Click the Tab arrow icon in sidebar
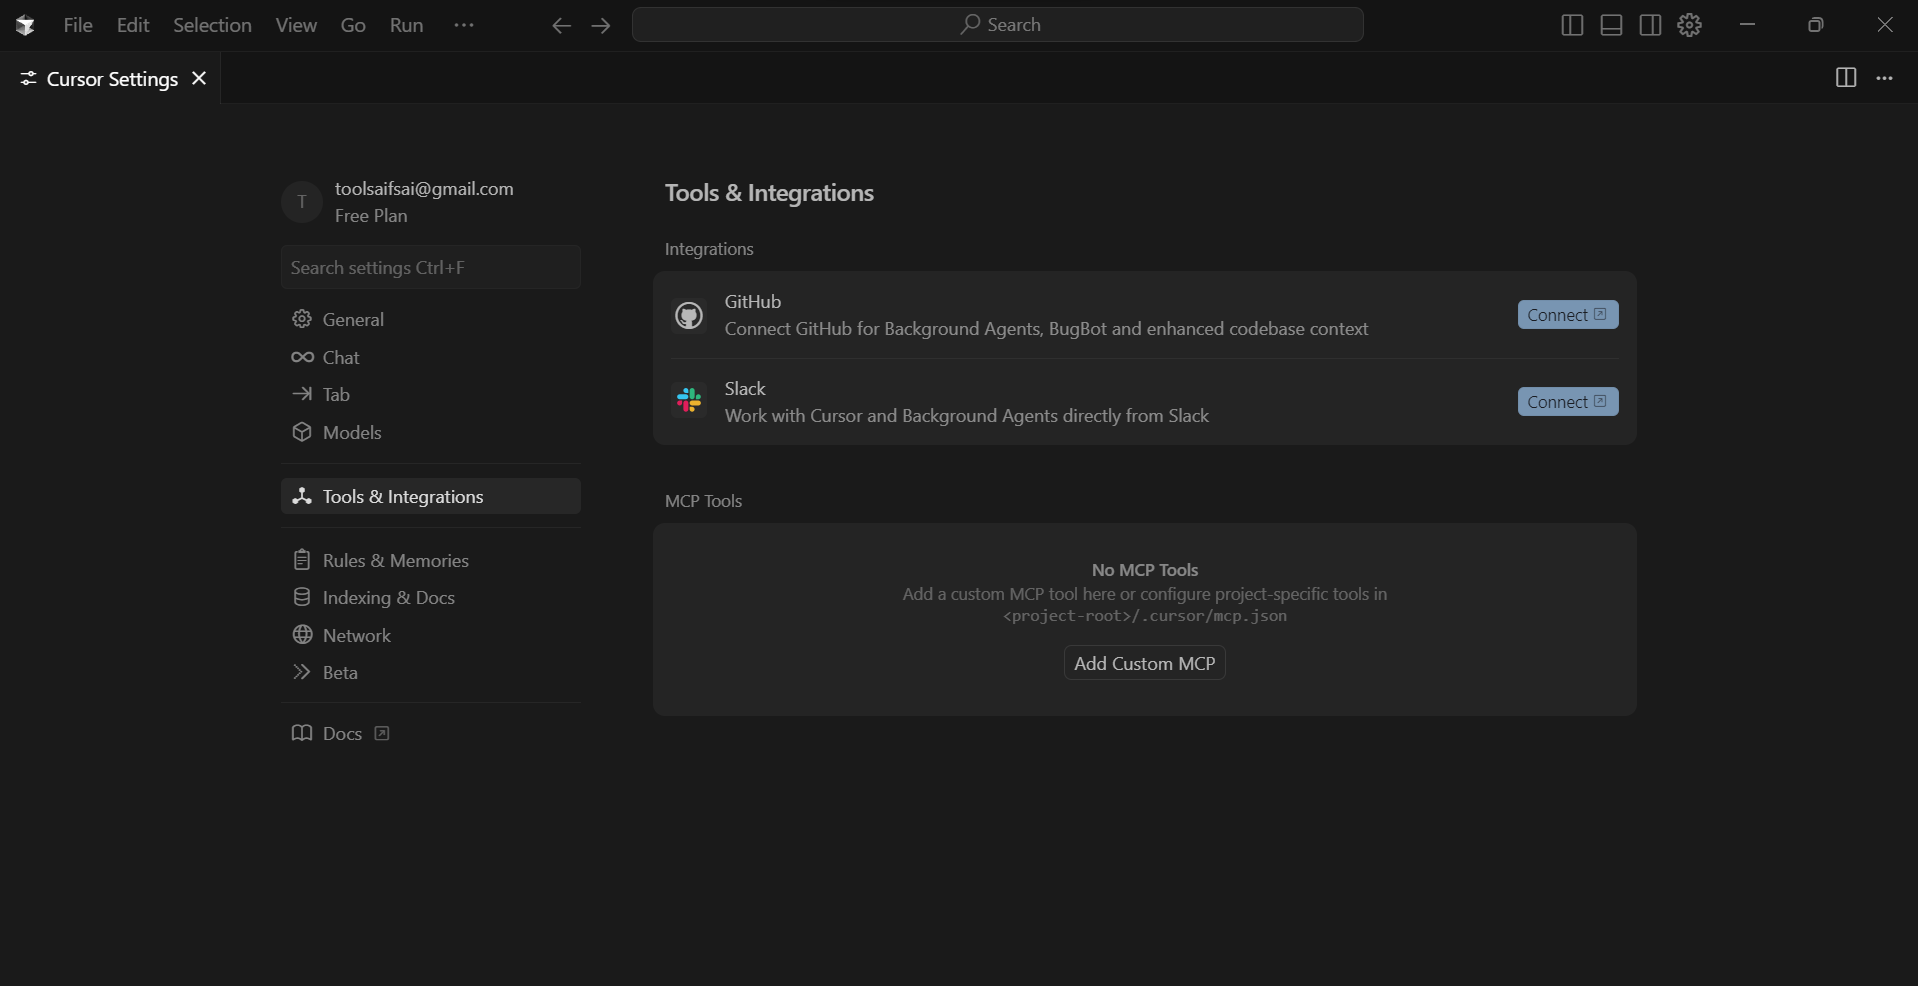The image size is (1918, 986). pos(302,394)
